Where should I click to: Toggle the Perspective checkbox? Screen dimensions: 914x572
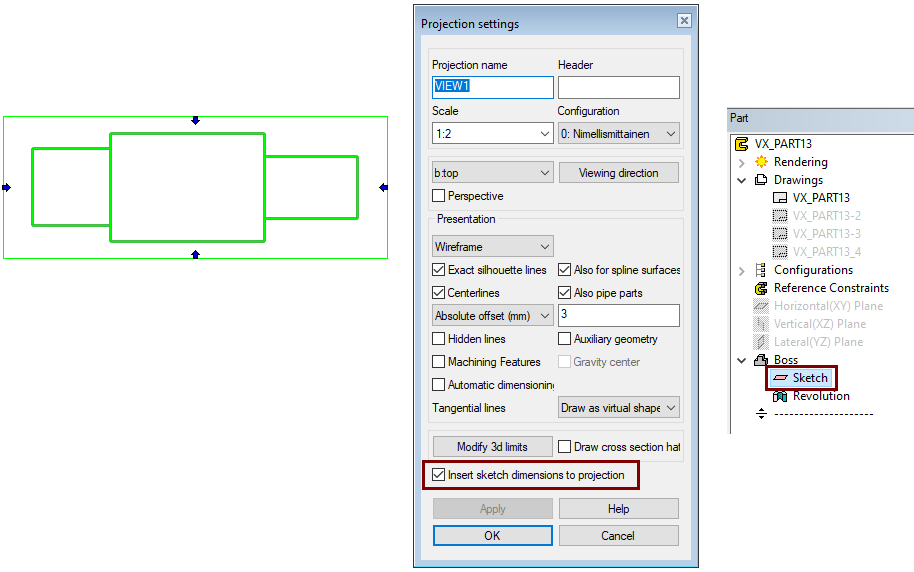438,196
